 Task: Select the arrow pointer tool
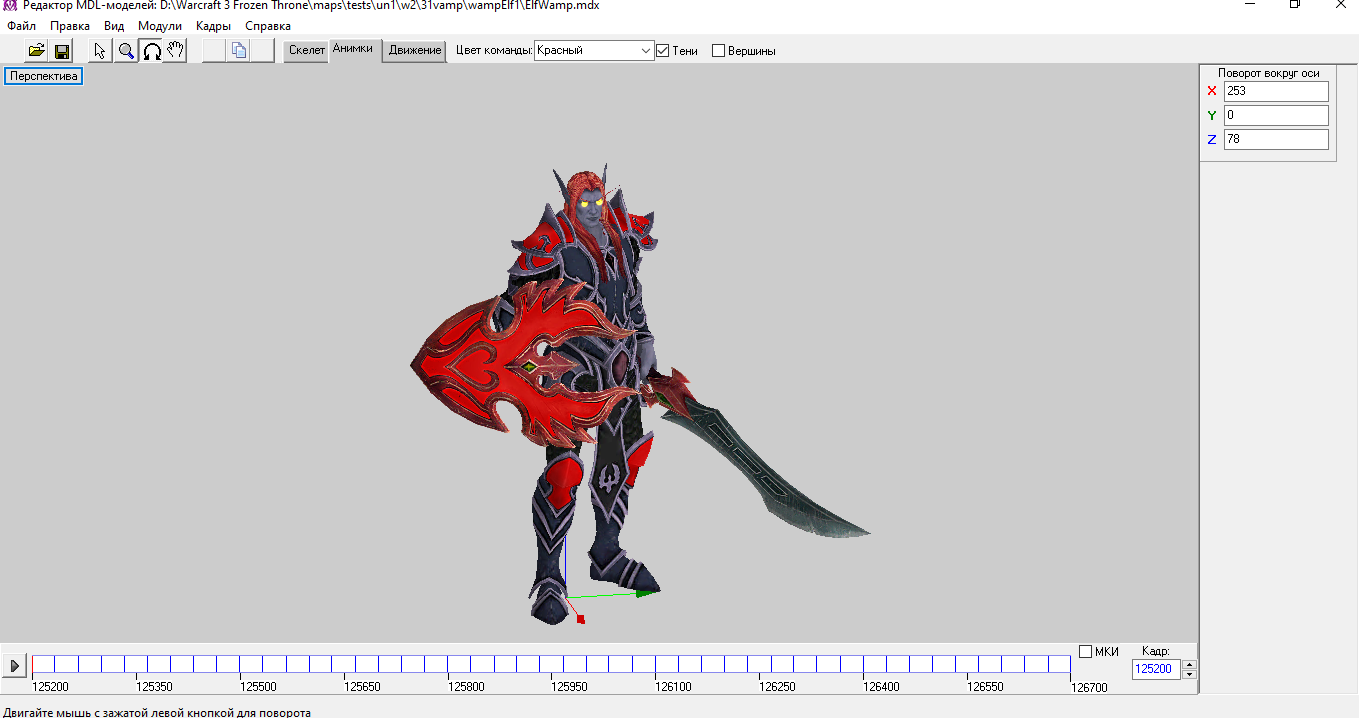(100, 51)
